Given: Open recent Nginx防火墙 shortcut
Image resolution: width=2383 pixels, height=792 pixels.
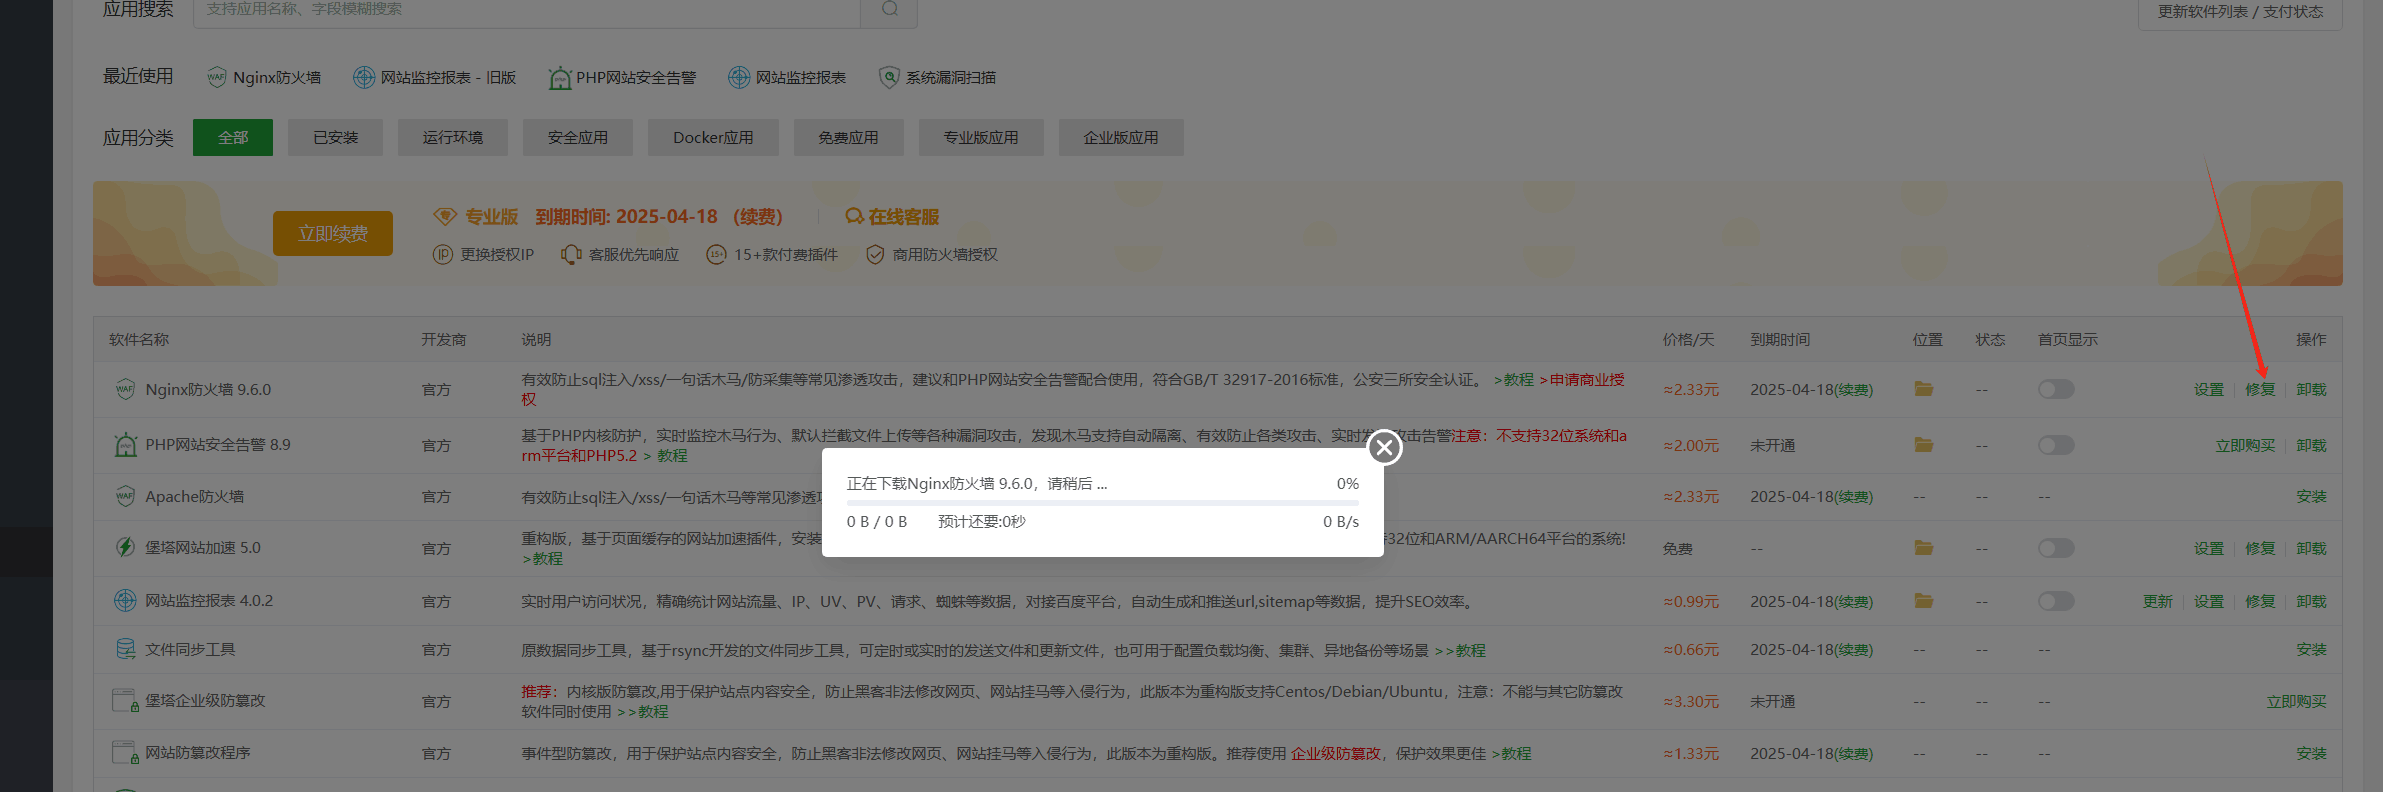Looking at the screenshot, I should coord(263,77).
